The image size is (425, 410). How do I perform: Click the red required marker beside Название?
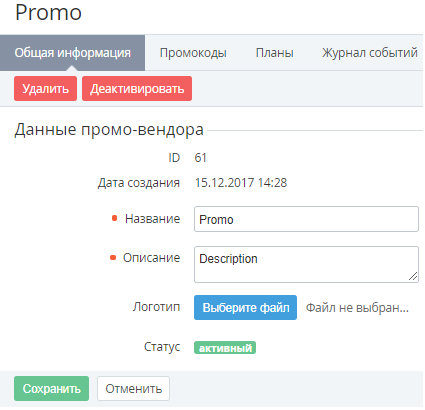pos(114,218)
